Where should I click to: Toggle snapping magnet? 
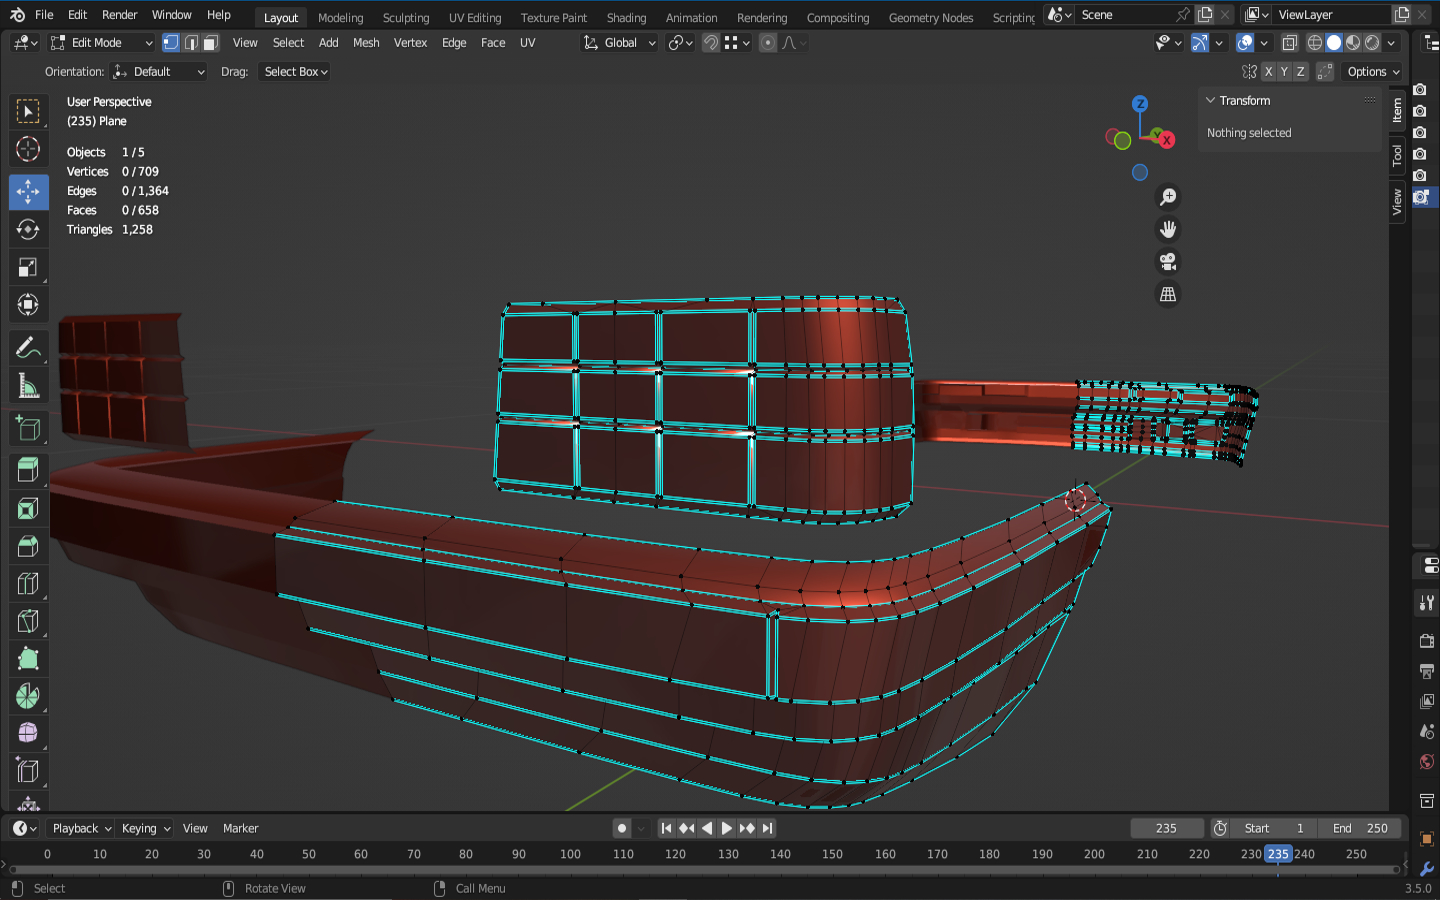click(711, 43)
